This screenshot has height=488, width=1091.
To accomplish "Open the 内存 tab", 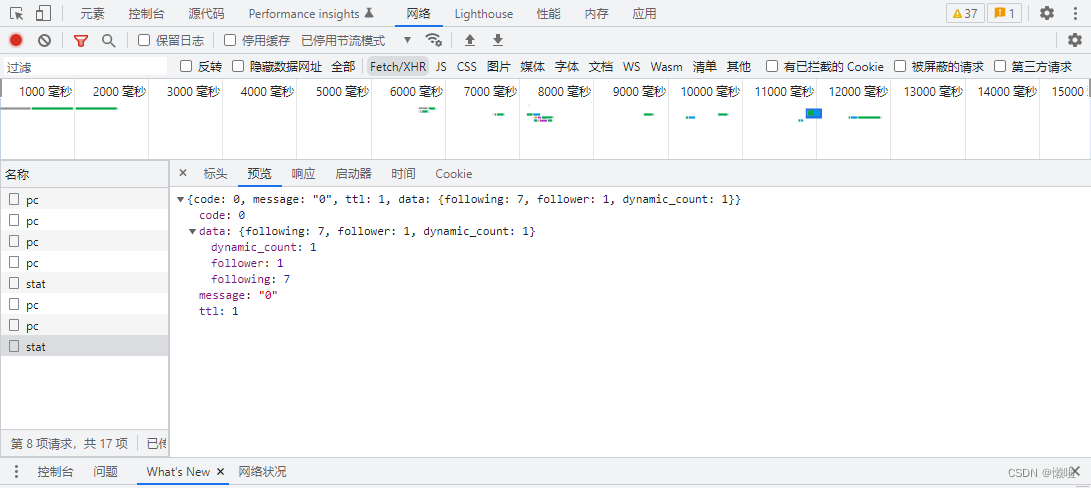I will pyautogui.click(x=596, y=13).
